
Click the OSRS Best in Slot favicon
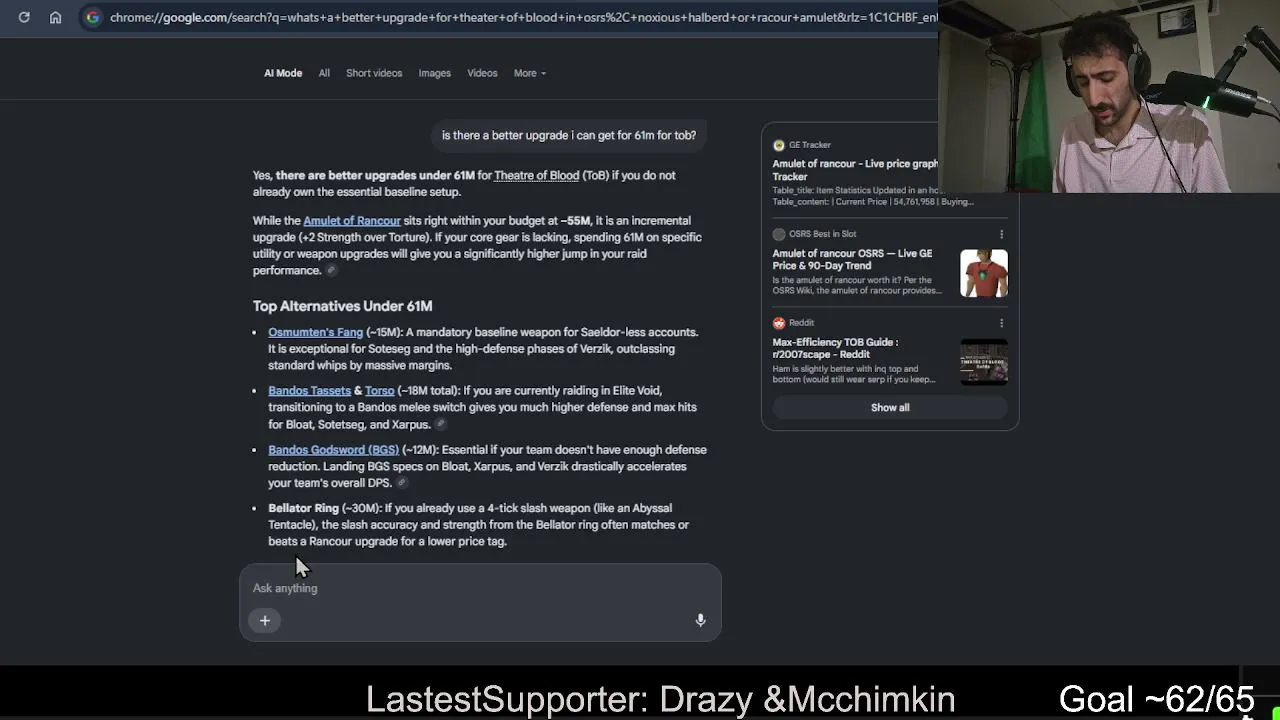(779, 234)
